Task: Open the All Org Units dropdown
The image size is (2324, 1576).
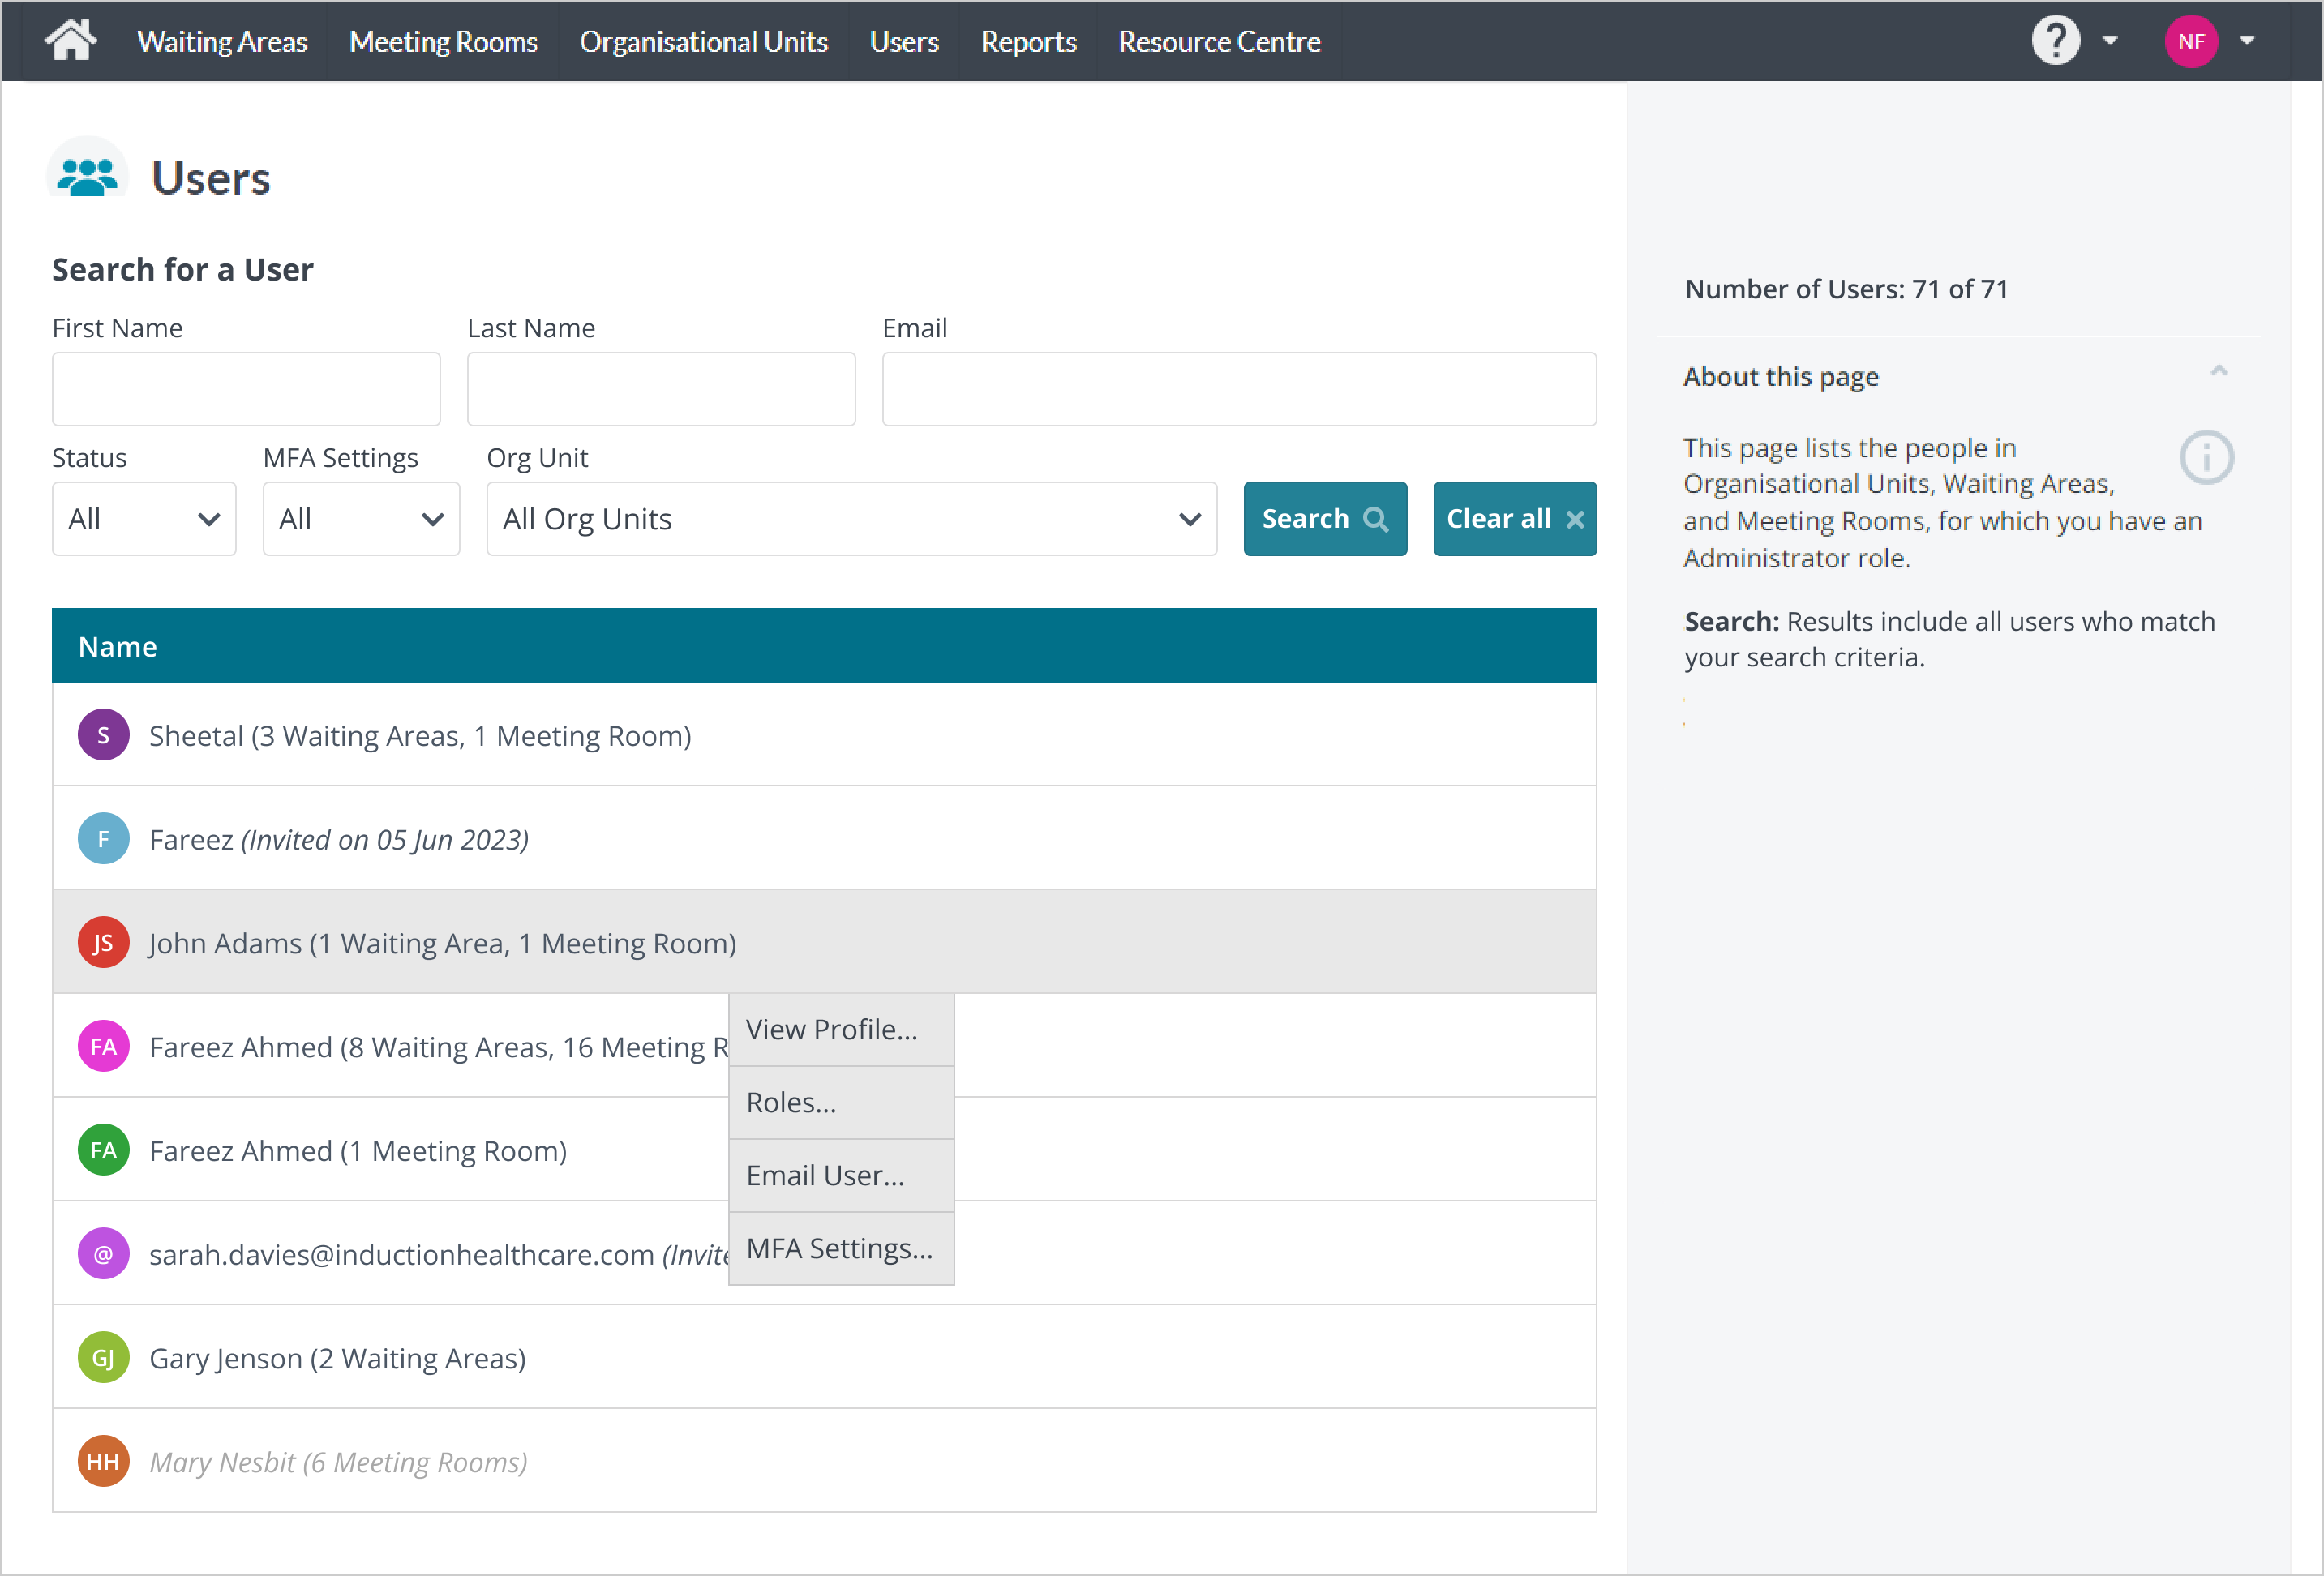Action: point(851,519)
